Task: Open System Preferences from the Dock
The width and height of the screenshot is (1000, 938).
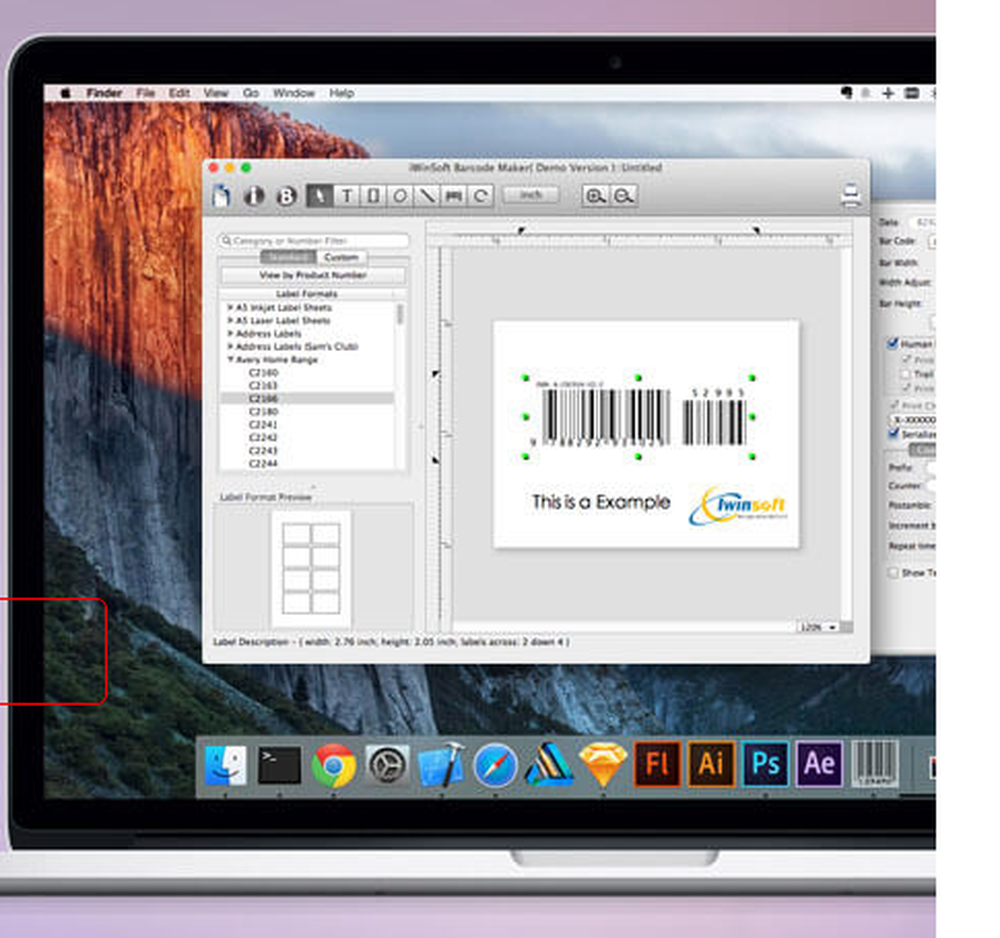Action: pos(387,763)
